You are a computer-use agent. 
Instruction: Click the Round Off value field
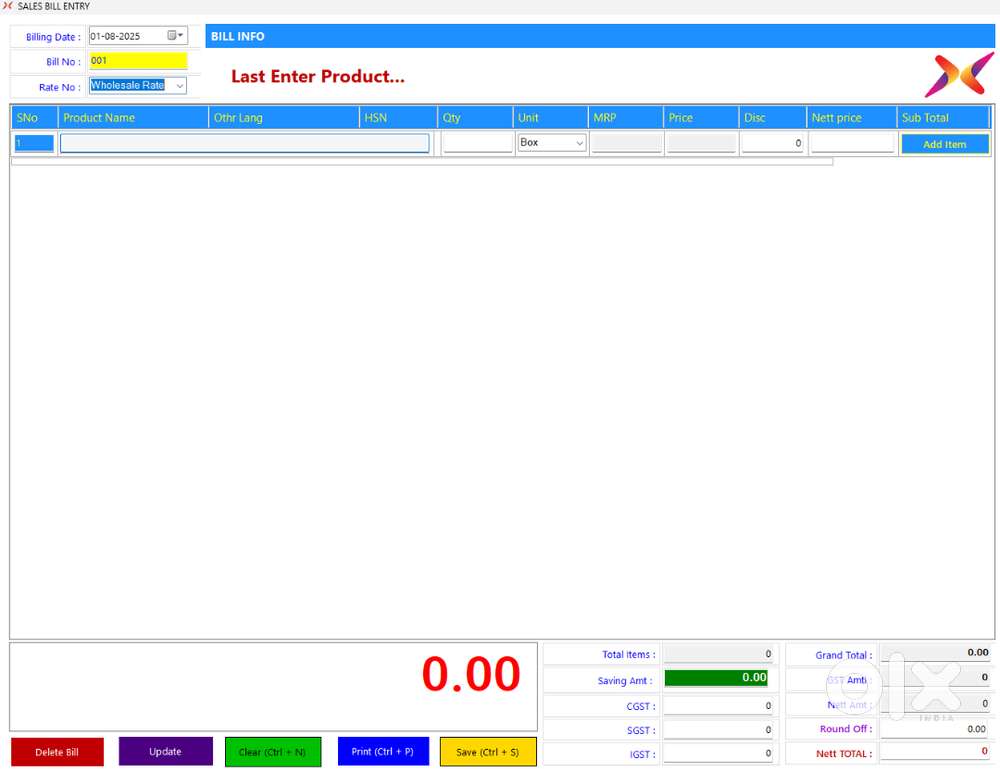click(935, 729)
